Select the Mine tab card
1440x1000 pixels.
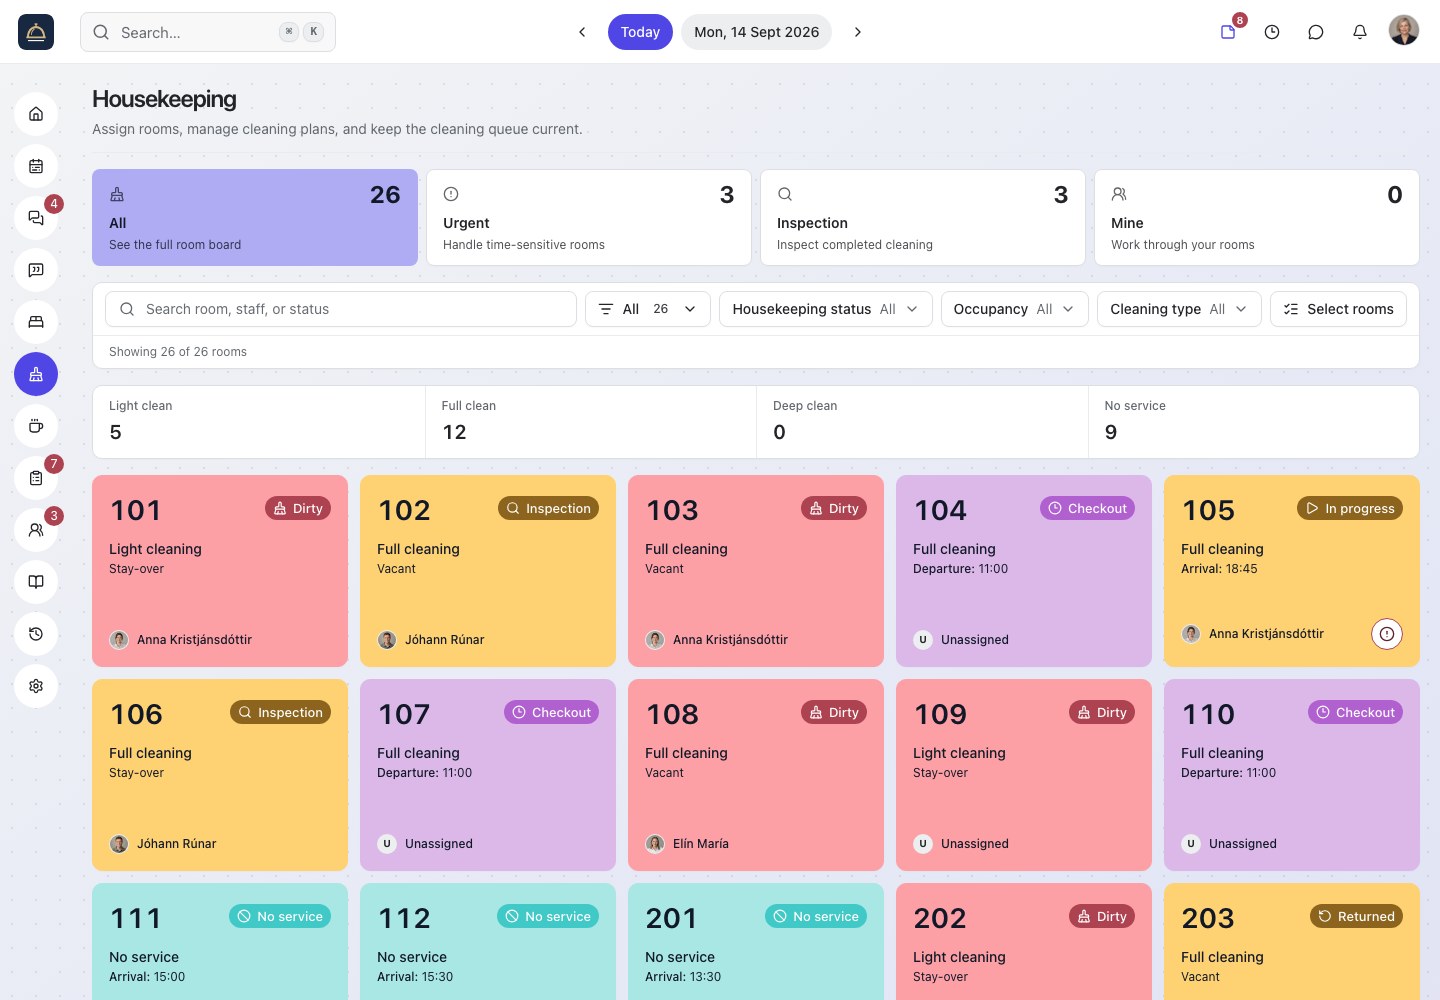coord(1257,217)
